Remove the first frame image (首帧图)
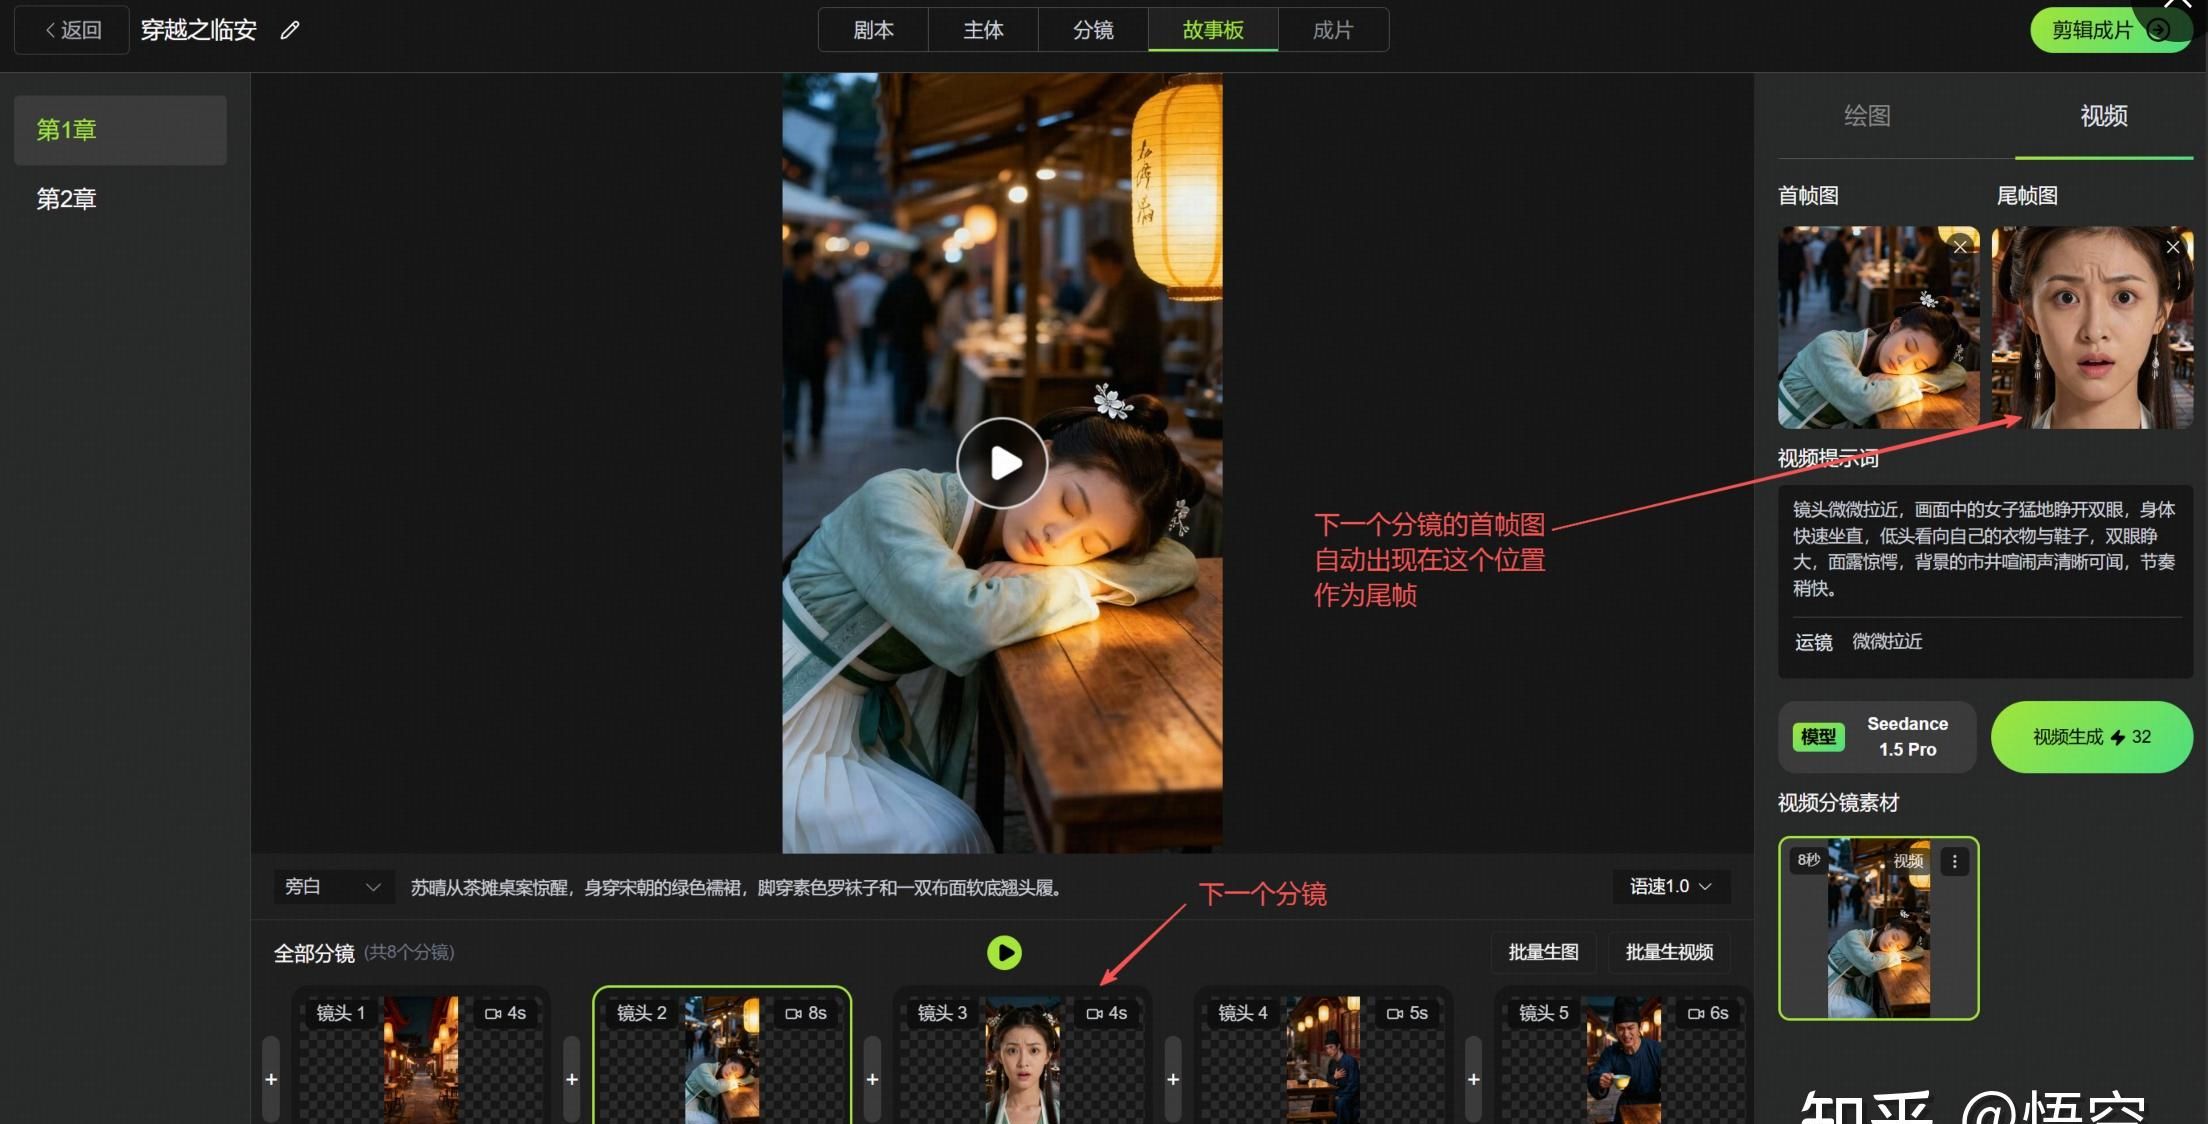Viewport: 2208px width, 1124px height. (1960, 247)
